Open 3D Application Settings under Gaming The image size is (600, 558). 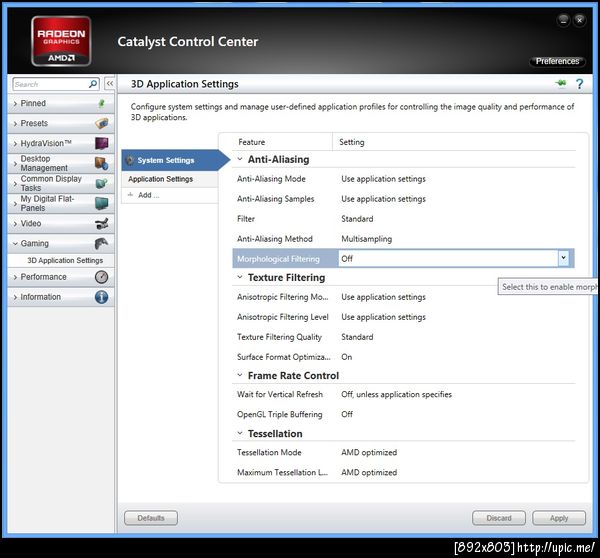pyautogui.click(x=65, y=260)
